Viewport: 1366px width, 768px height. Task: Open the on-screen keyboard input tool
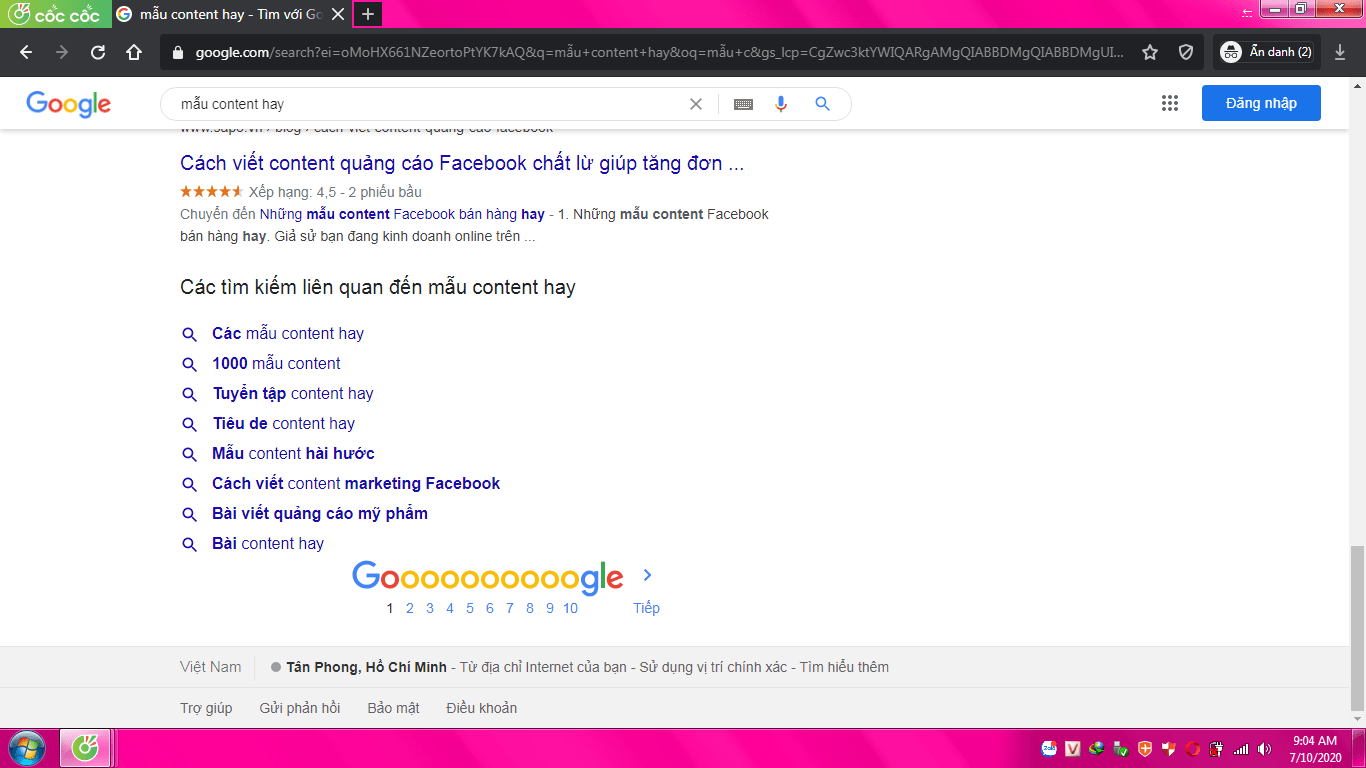pos(743,104)
